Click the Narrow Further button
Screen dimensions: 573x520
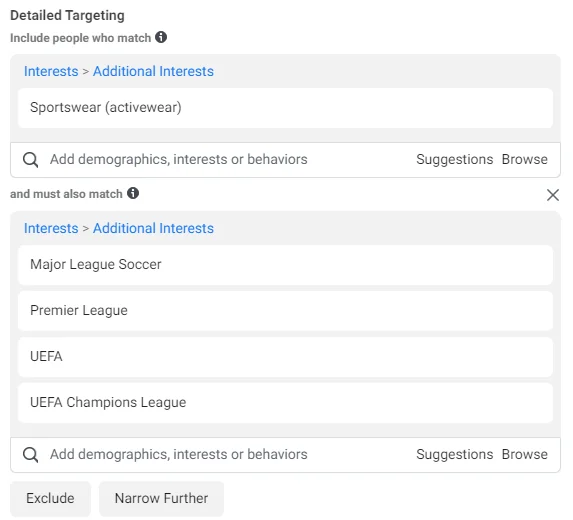click(161, 498)
